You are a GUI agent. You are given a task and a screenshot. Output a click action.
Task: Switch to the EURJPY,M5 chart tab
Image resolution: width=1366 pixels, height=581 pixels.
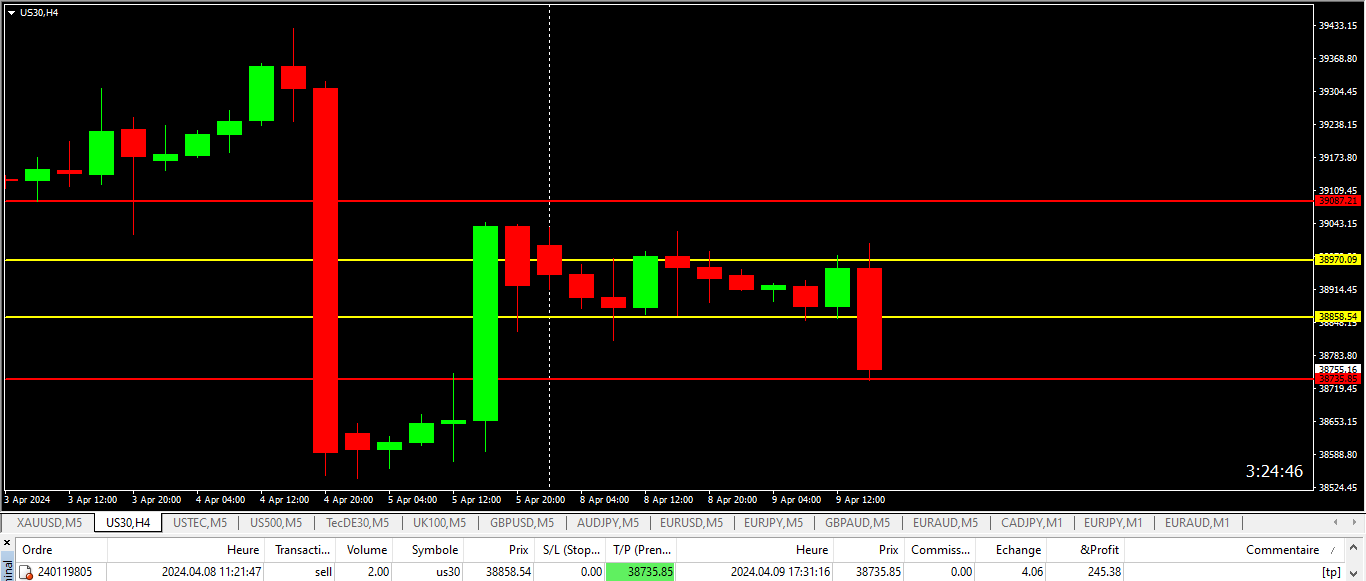click(x=773, y=522)
